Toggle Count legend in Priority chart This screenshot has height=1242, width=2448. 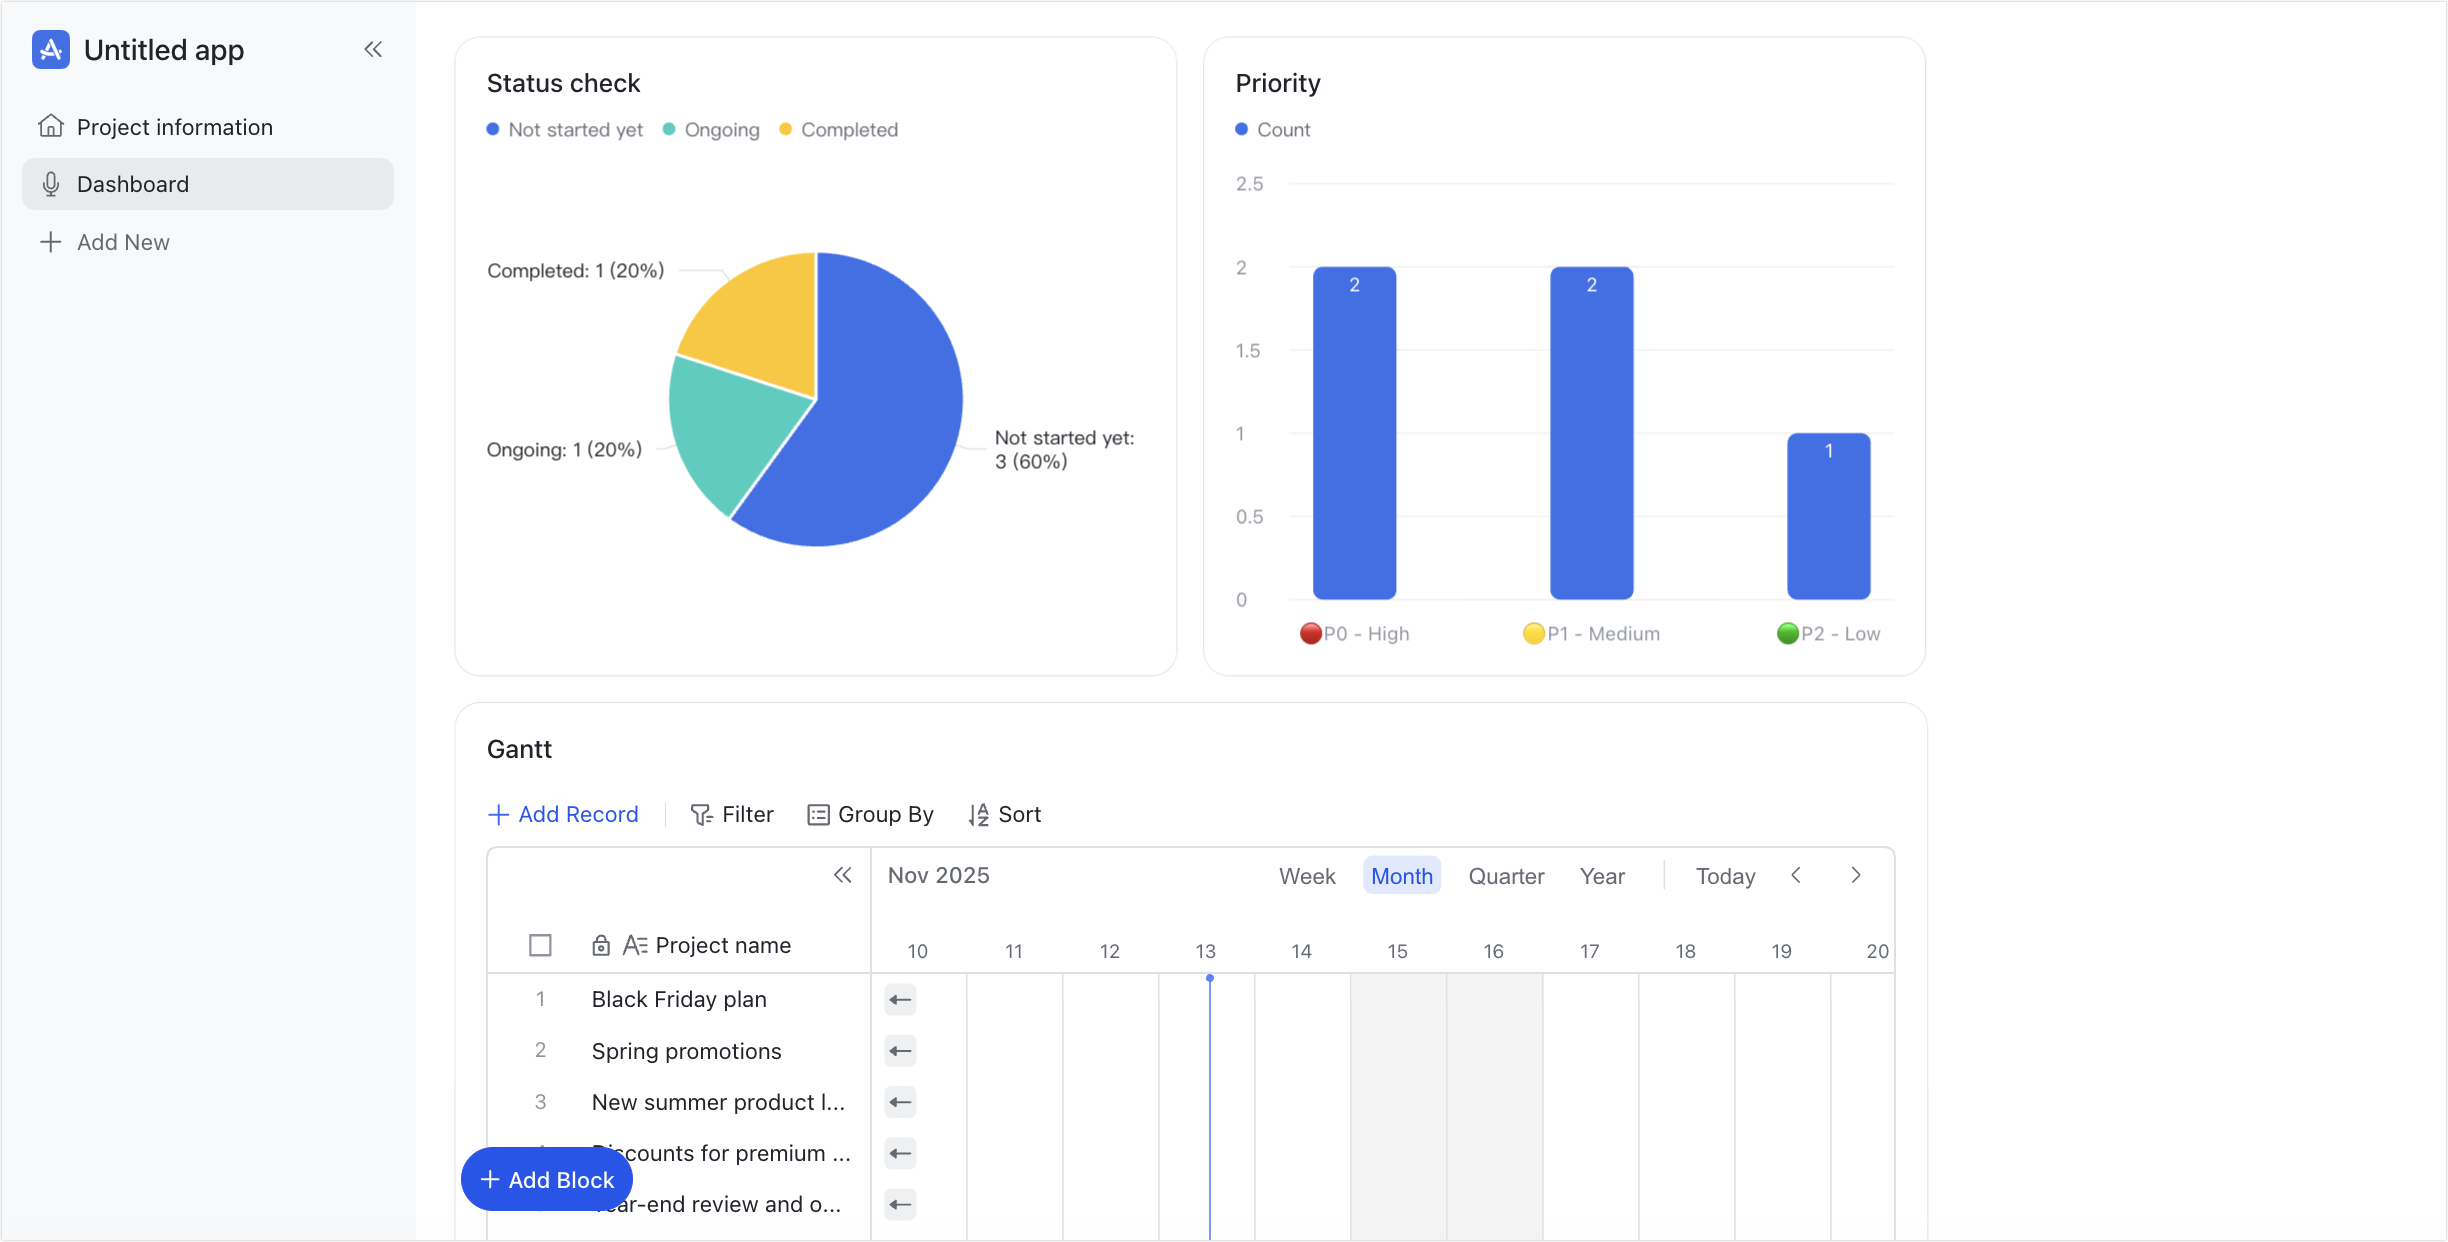pyautogui.click(x=1273, y=130)
